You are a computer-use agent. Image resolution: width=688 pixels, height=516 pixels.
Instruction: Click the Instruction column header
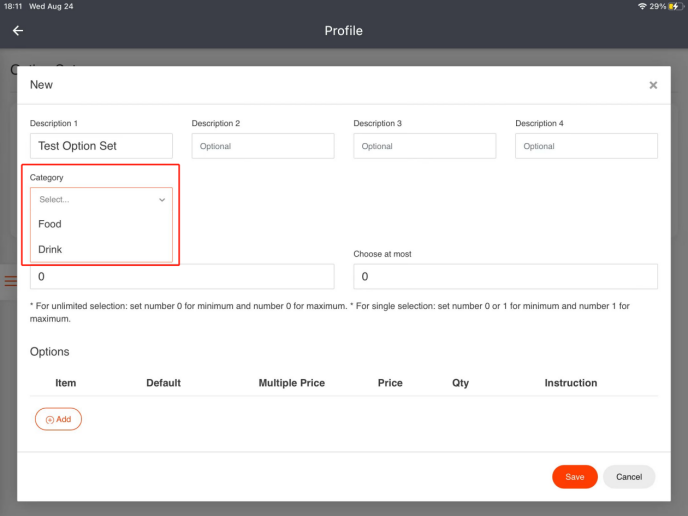coord(570,383)
